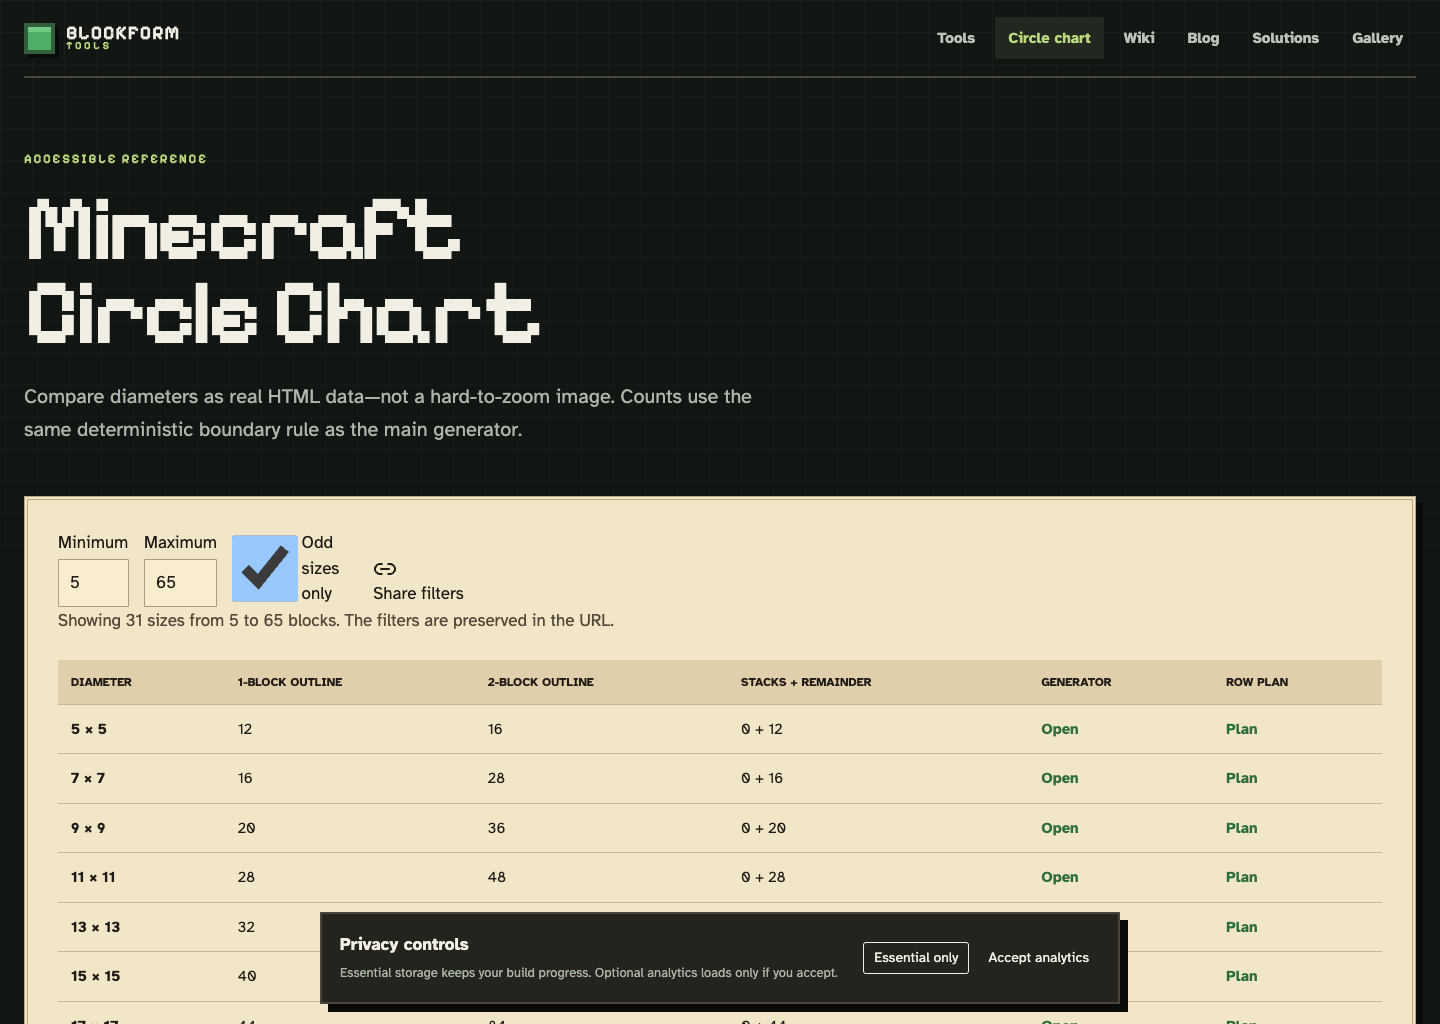
Task: Open generator for the 5 × 5 row
Action: tap(1059, 729)
